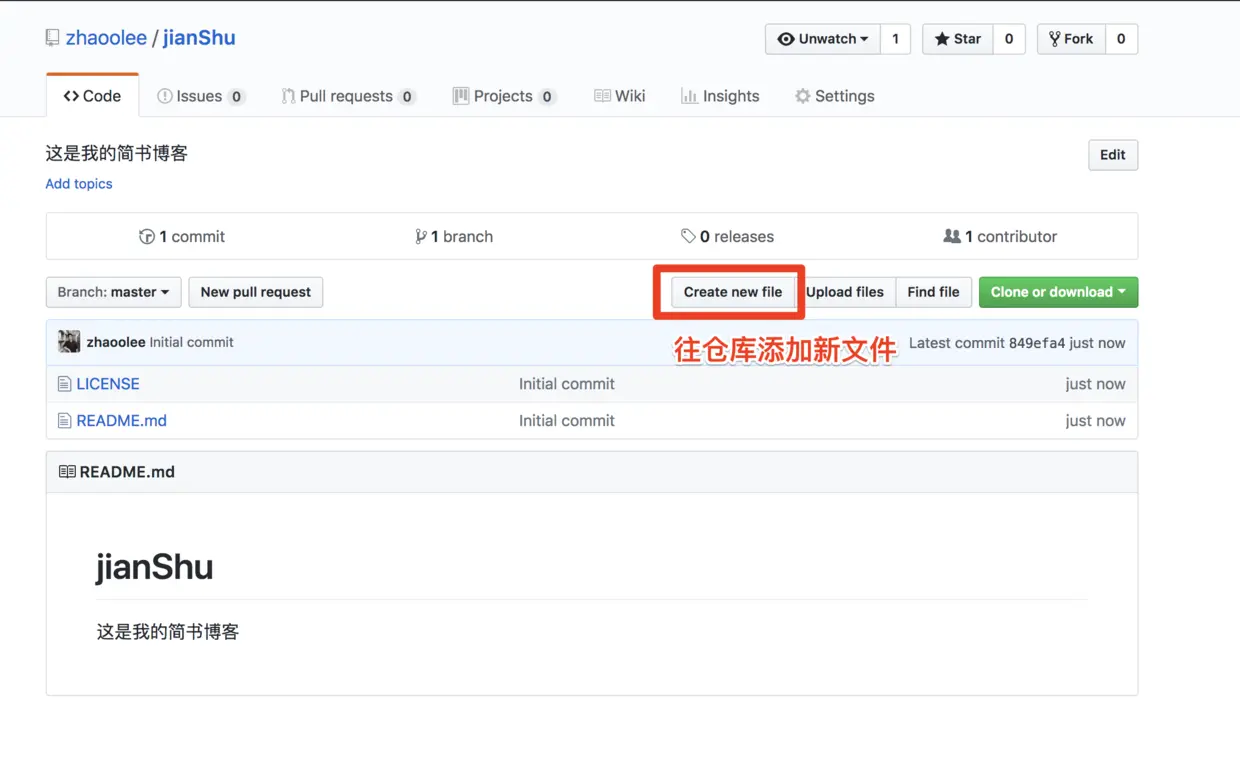This screenshot has height=763, width=1240.
Task: Click the Insights graph icon
Action: [689, 96]
